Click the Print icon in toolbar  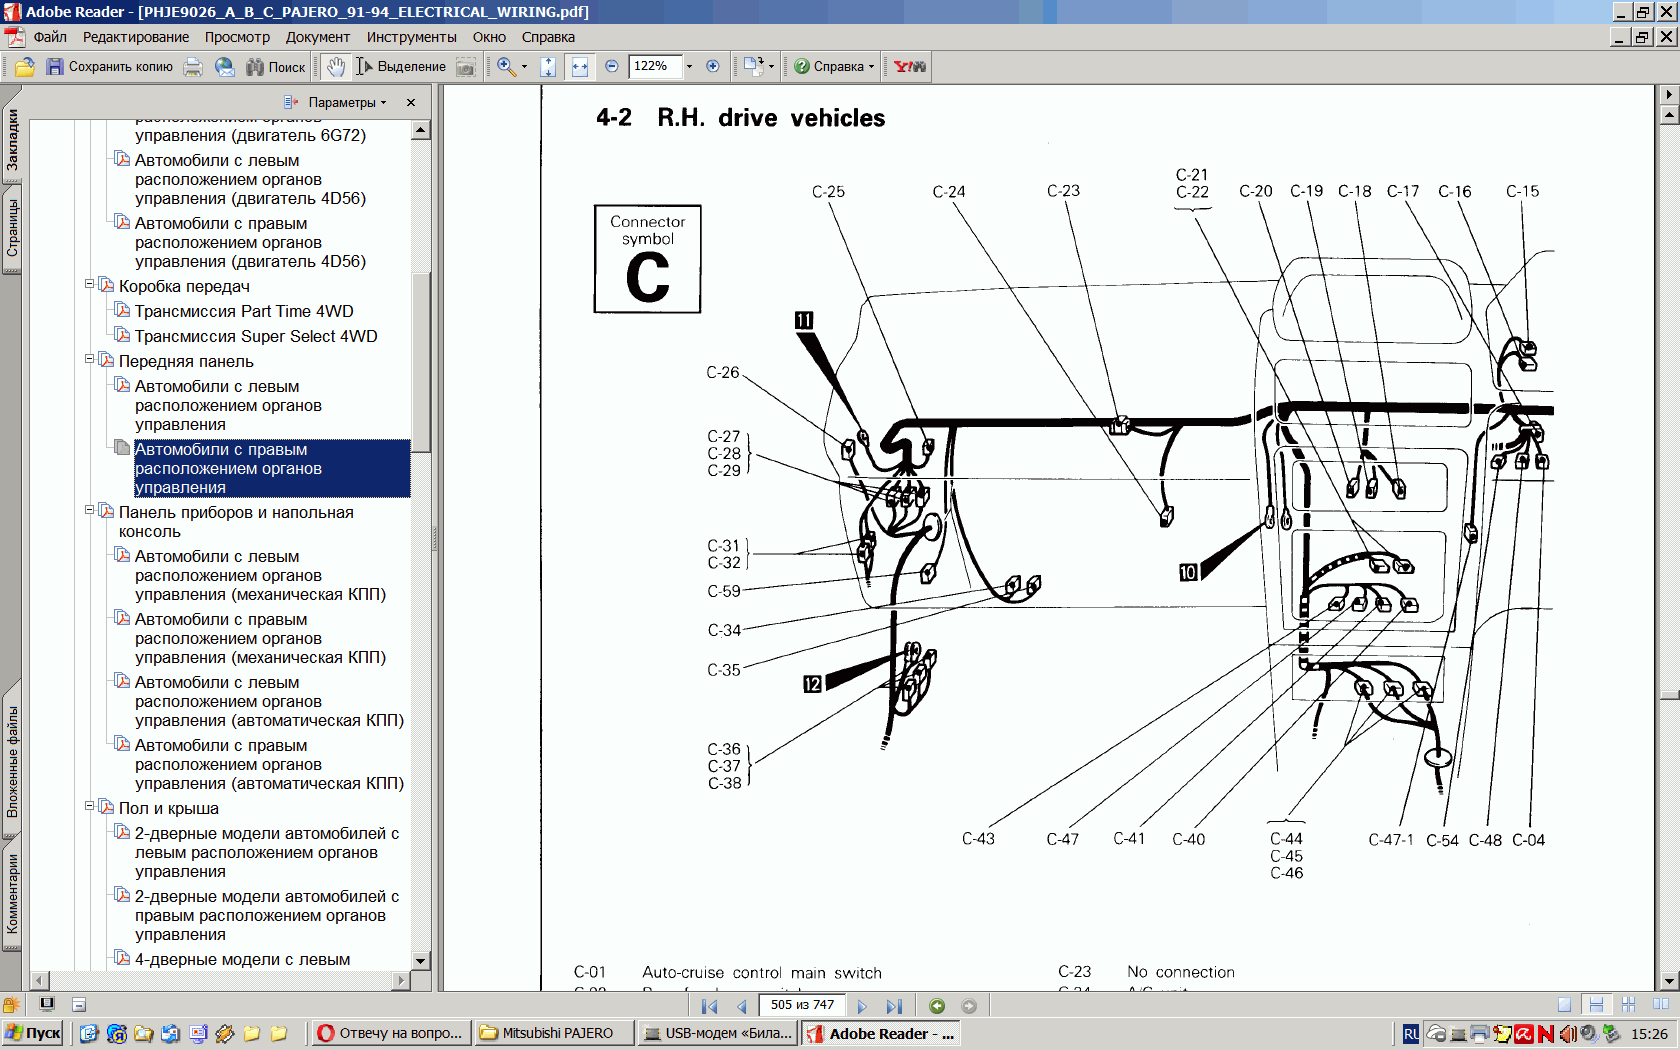pos(194,67)
